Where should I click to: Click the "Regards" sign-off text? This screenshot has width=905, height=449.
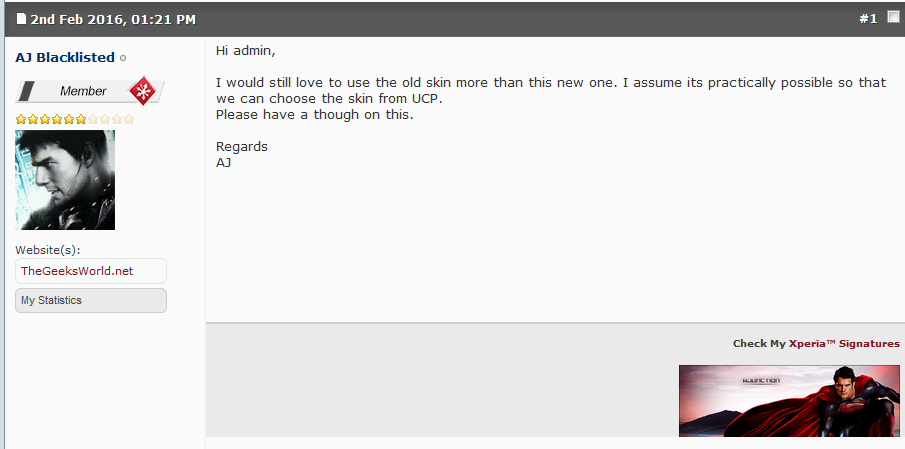[x=242, y=147]
